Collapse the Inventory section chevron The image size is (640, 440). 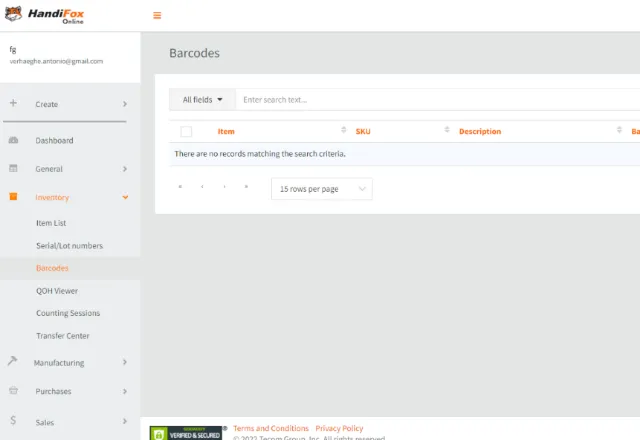tap(125, 197)
